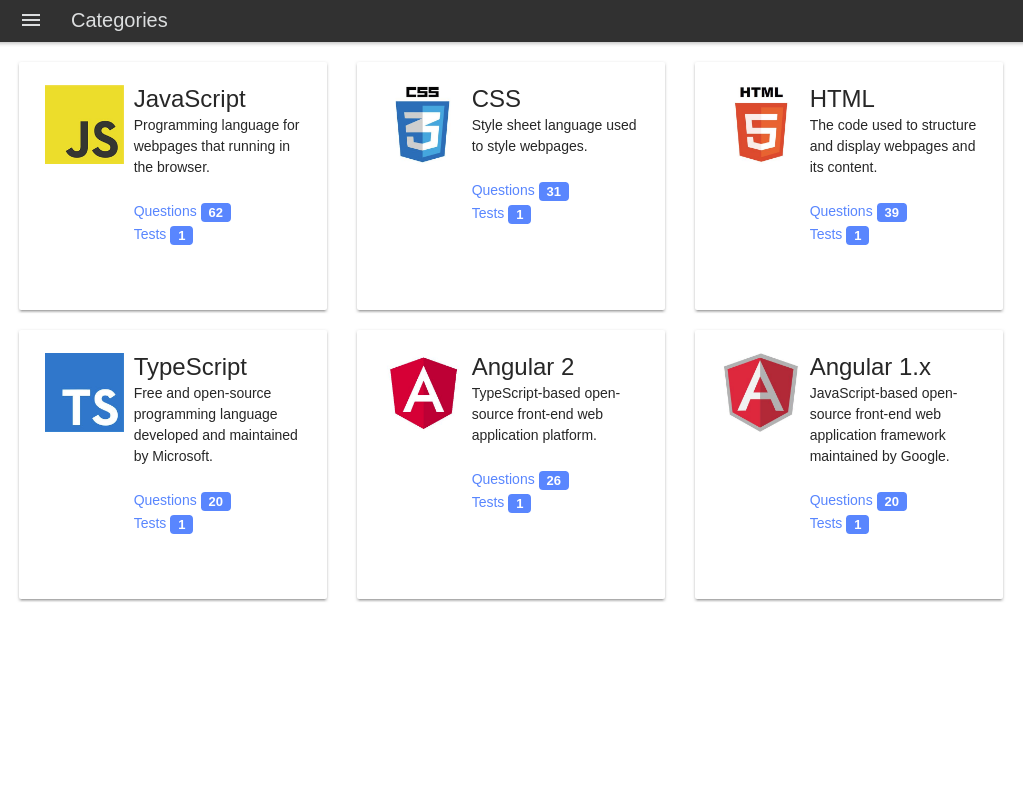Click the CSS tests badge 1
Screen dimensions: 1023x794
[519, 215]
